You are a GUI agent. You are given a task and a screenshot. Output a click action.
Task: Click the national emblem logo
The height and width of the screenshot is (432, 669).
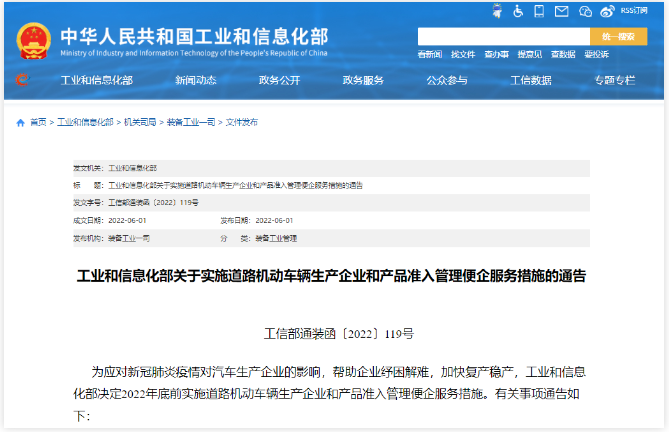click(x=33, y=40)
